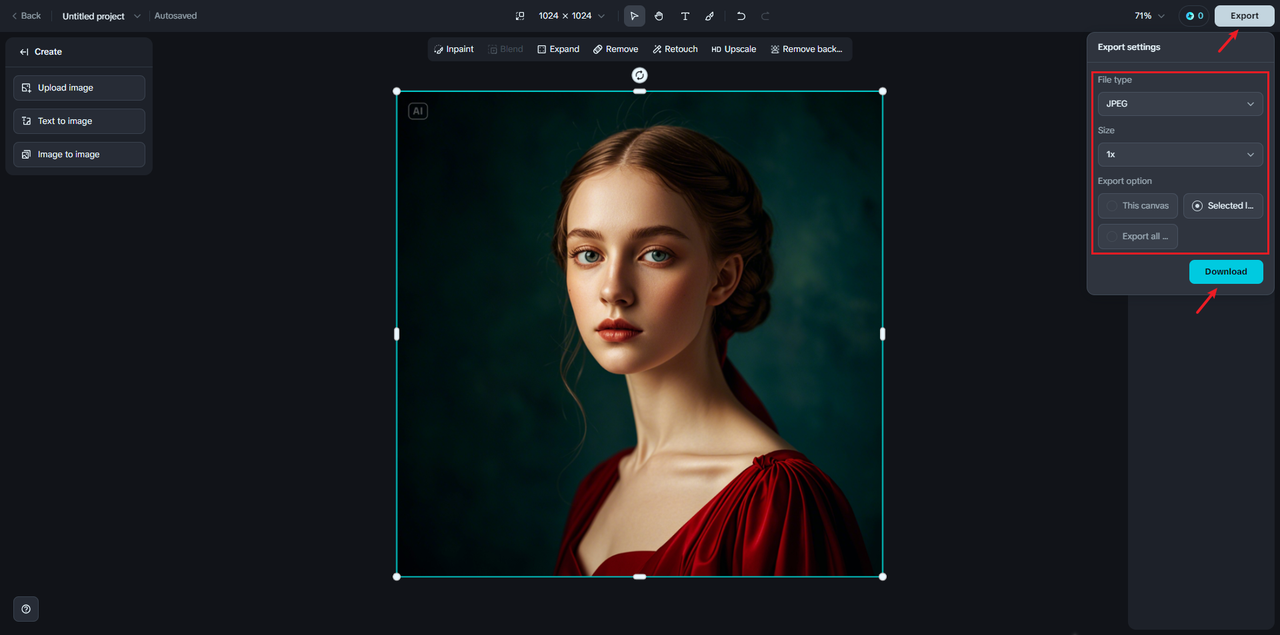Click Upload image button

click(79, 88)
